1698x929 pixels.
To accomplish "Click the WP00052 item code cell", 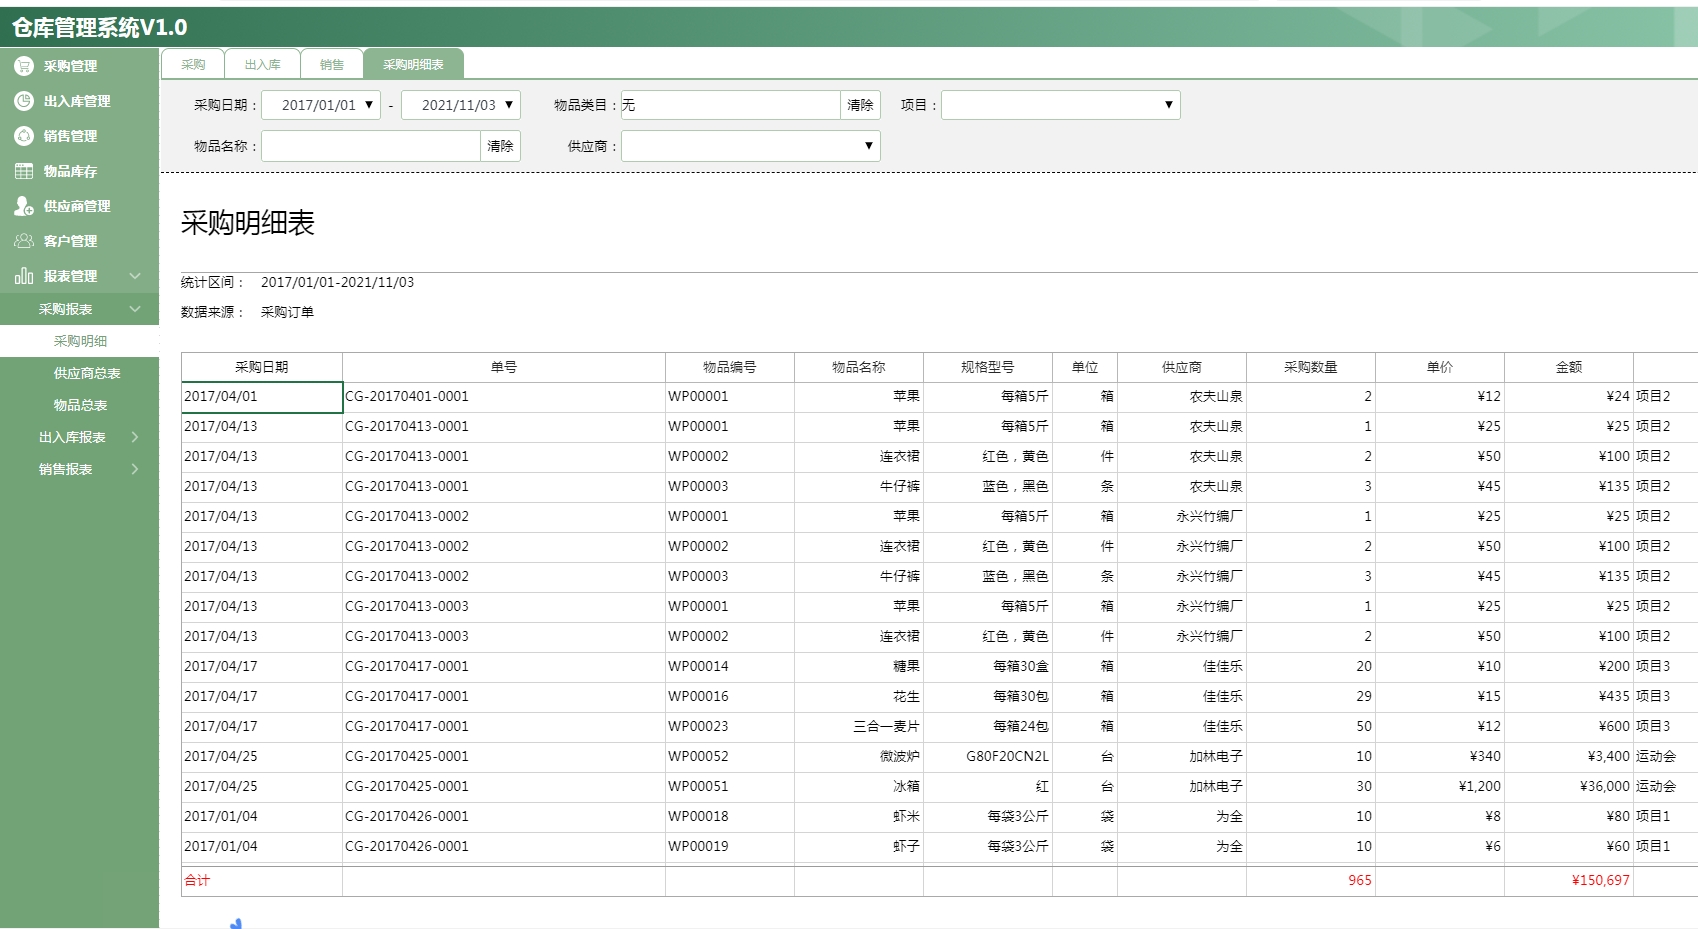I will pyautogui.click(x=730, y=757).
